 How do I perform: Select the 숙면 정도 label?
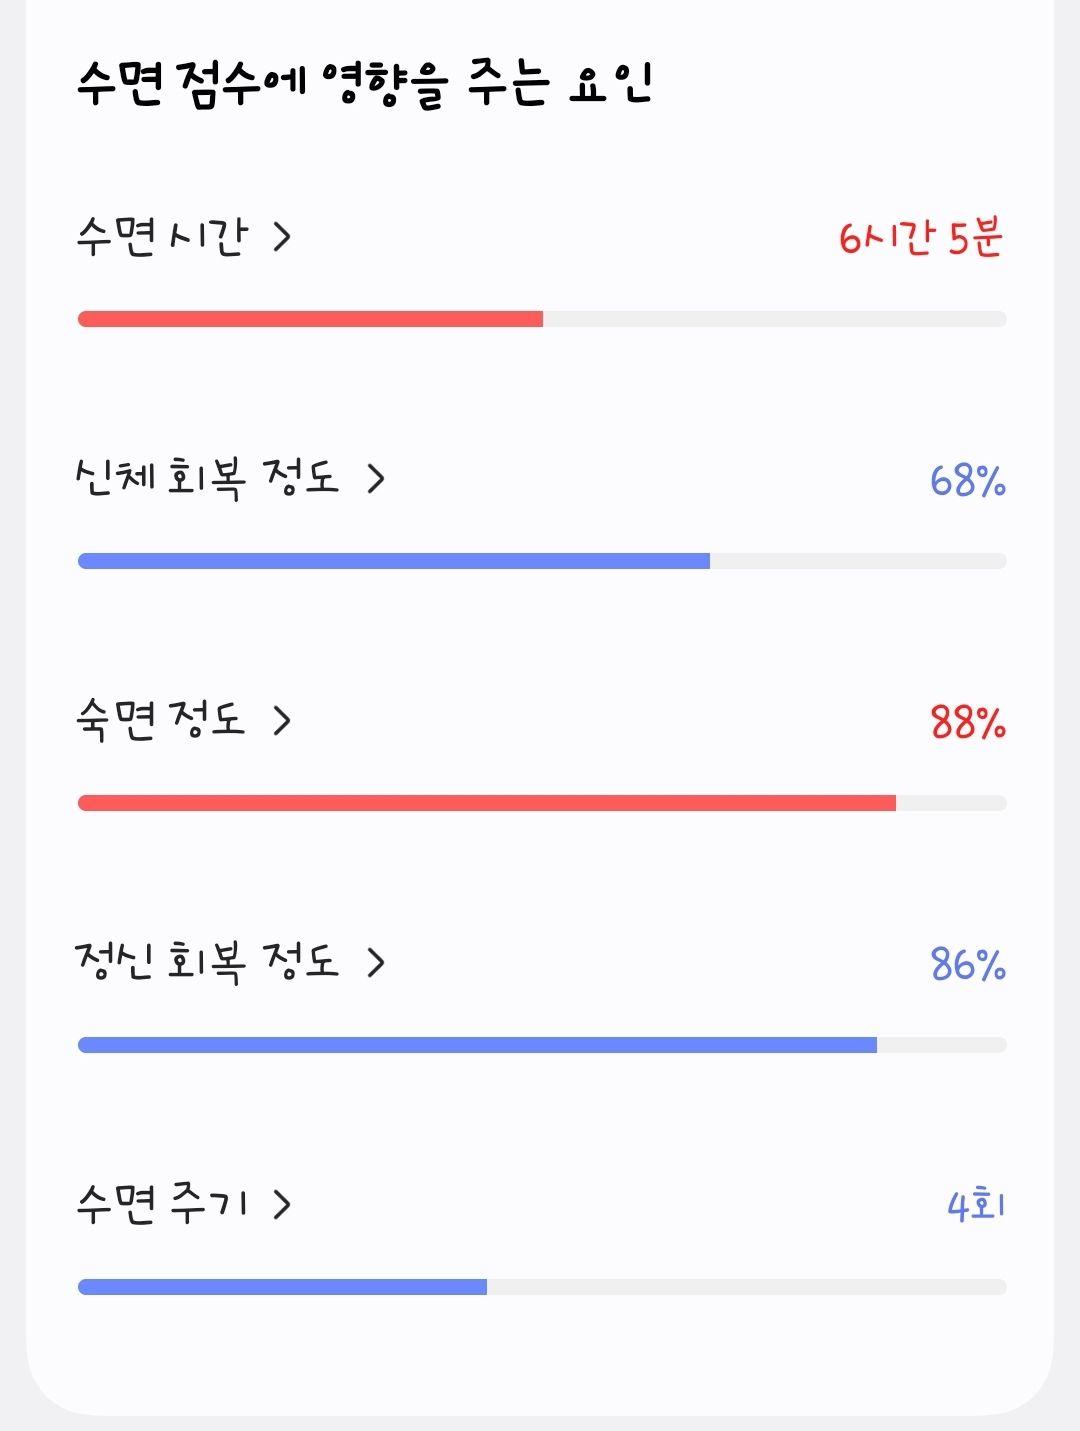tap(160, 721)
